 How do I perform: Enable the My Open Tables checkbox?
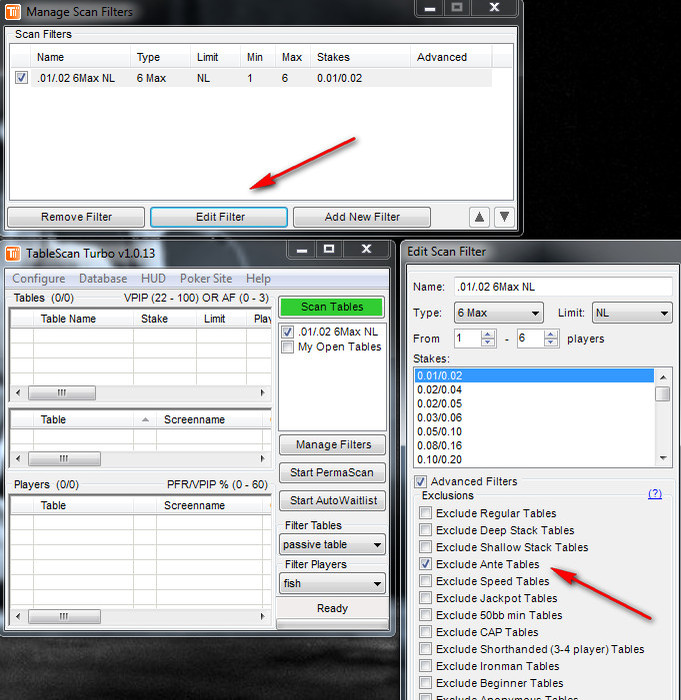tap(288, 347)
